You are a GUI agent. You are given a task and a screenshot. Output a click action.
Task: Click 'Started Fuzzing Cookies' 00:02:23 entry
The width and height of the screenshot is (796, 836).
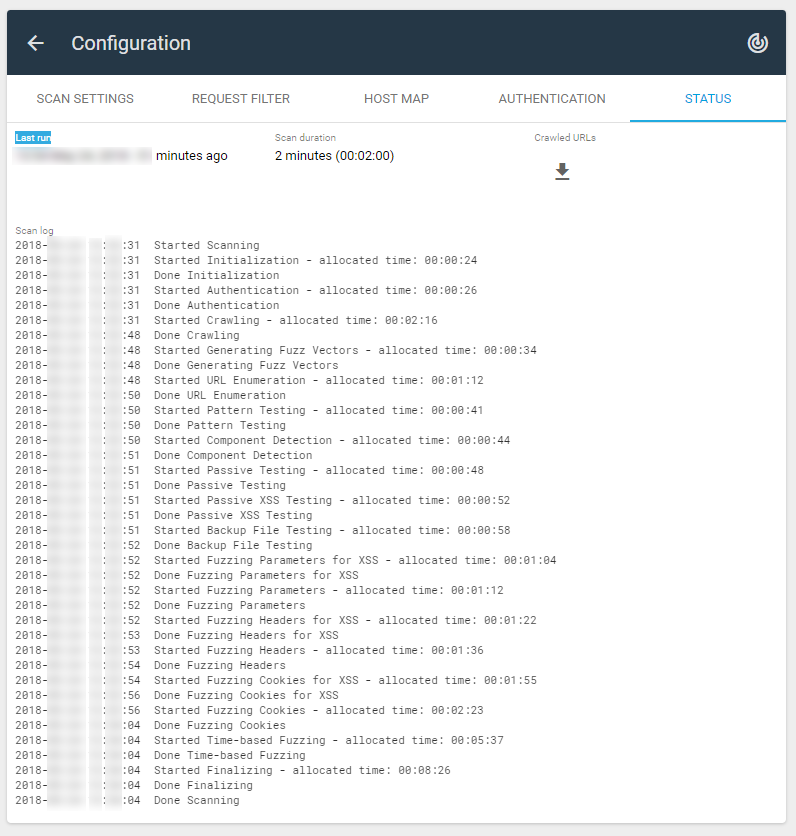tap(318, 710)
